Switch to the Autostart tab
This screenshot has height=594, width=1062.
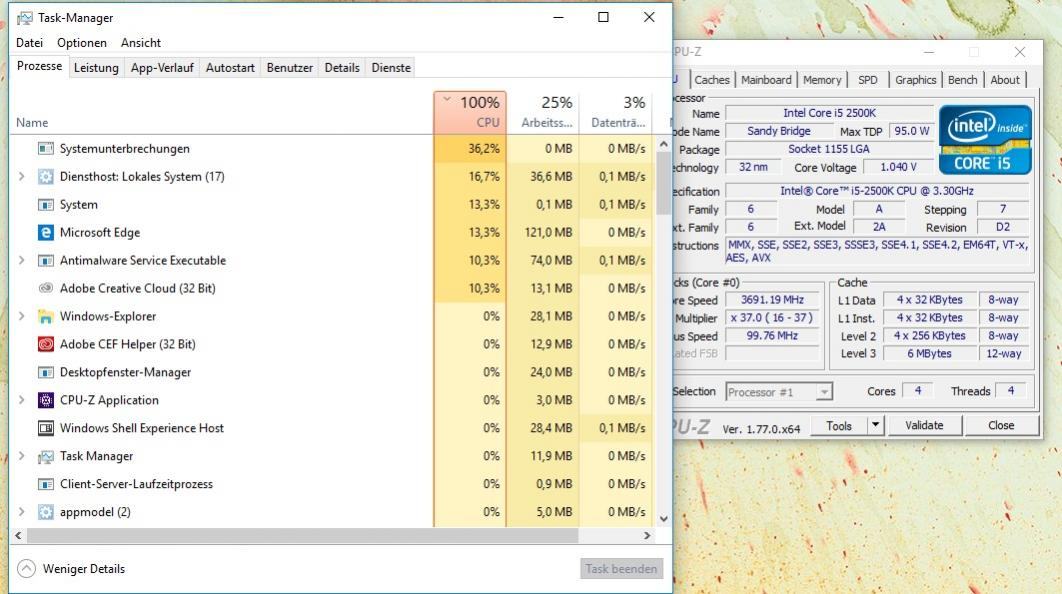point(230,68)
